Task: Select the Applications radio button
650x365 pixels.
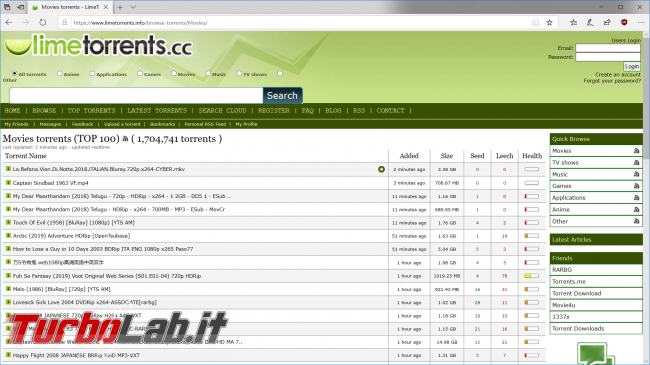Action: [92, 73]
